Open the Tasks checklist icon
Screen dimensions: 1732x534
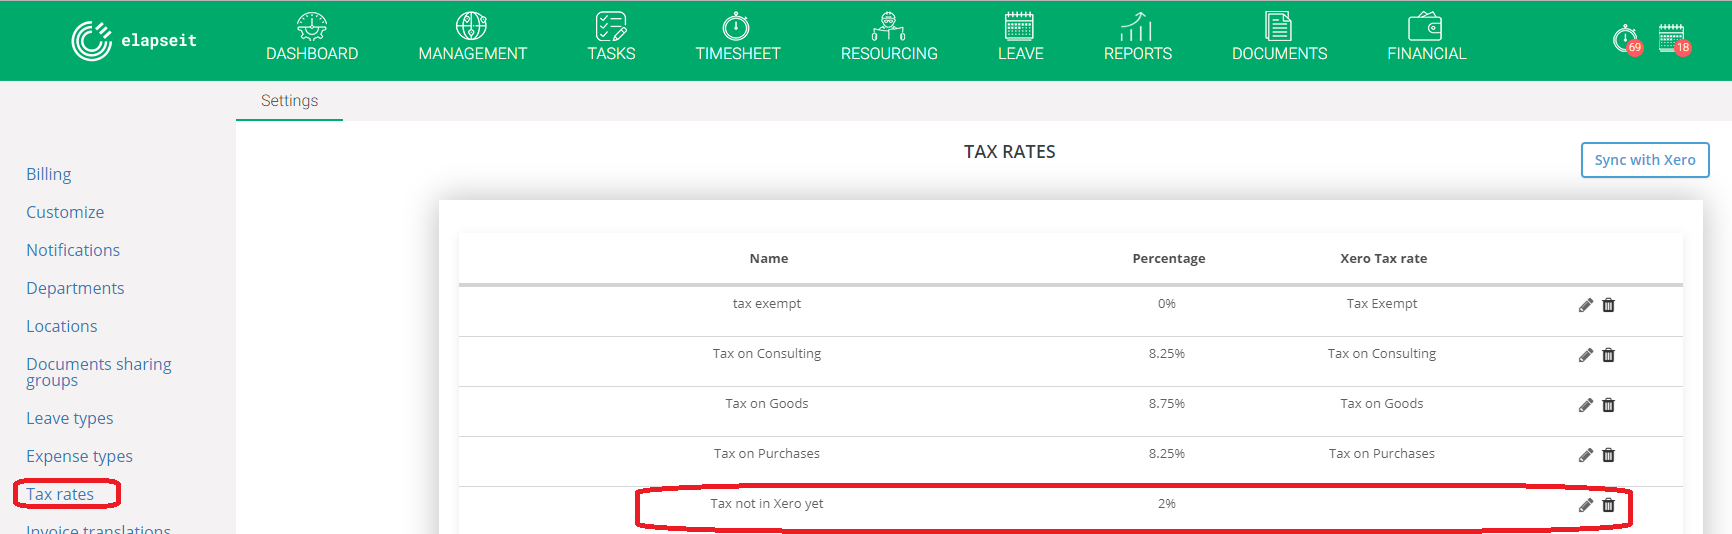[611, 26]
